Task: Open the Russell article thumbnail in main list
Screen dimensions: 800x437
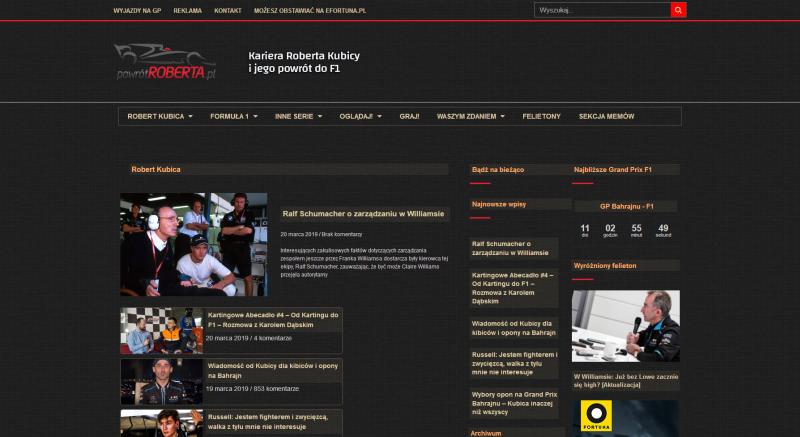Action: click(x=161, y=423)
